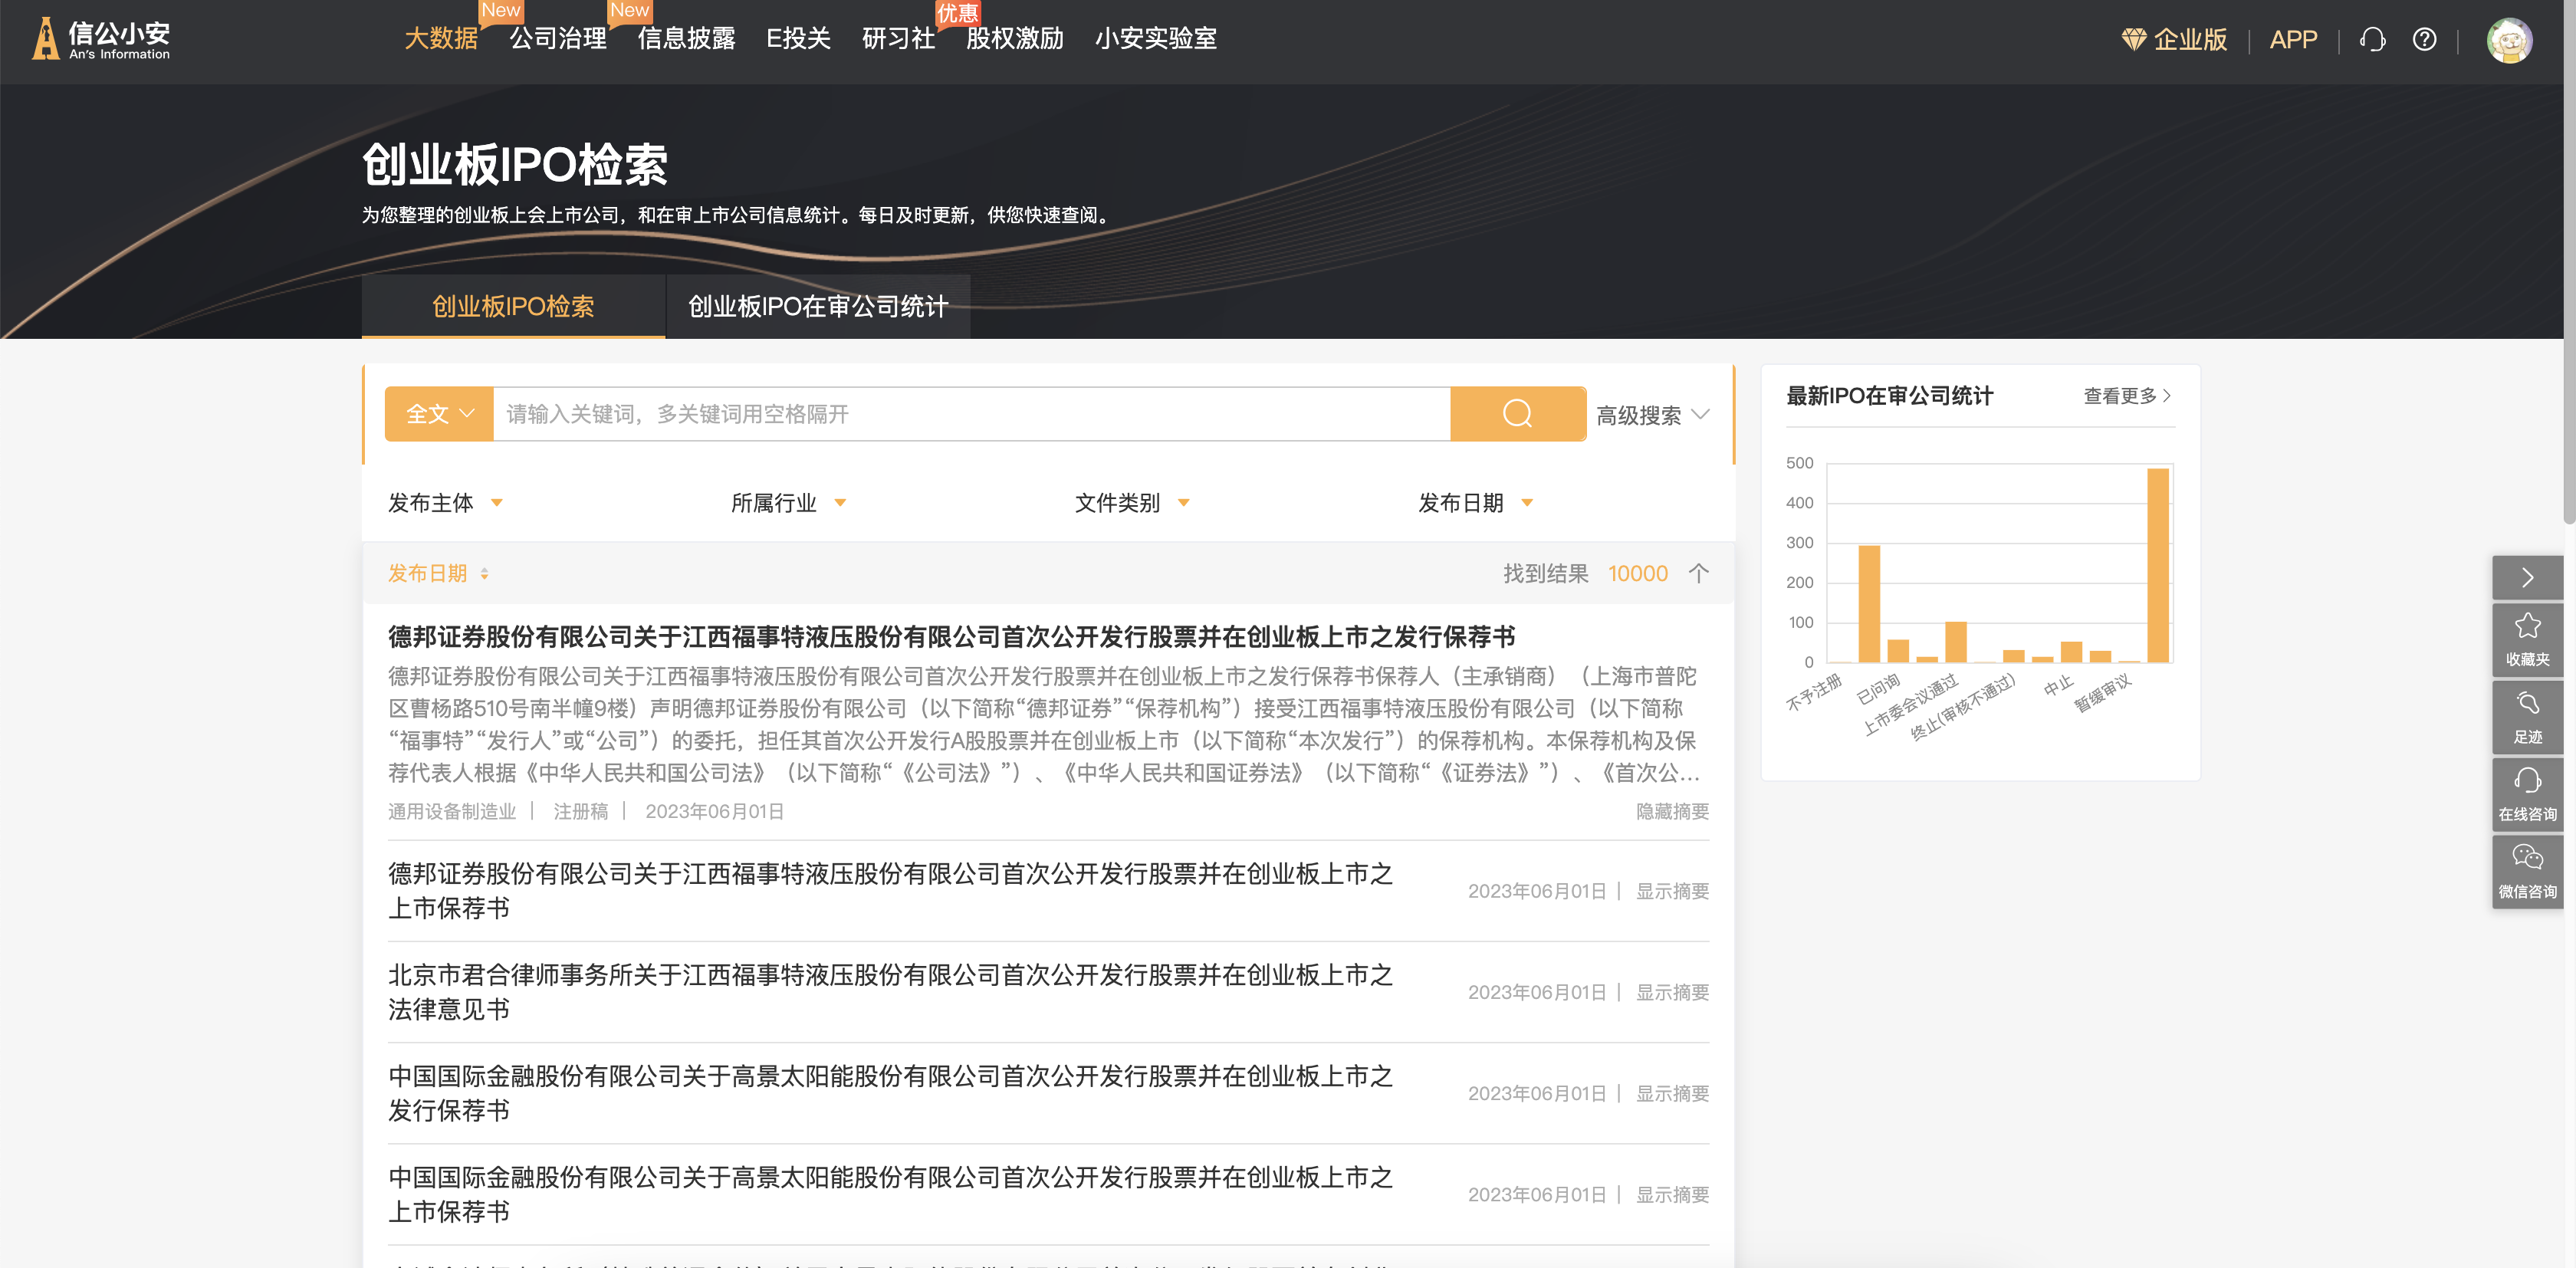The width and height of the screenshot is (2576, 1268).
Task: Toggle 发布日期 sort order arrows
Action: 484,573
